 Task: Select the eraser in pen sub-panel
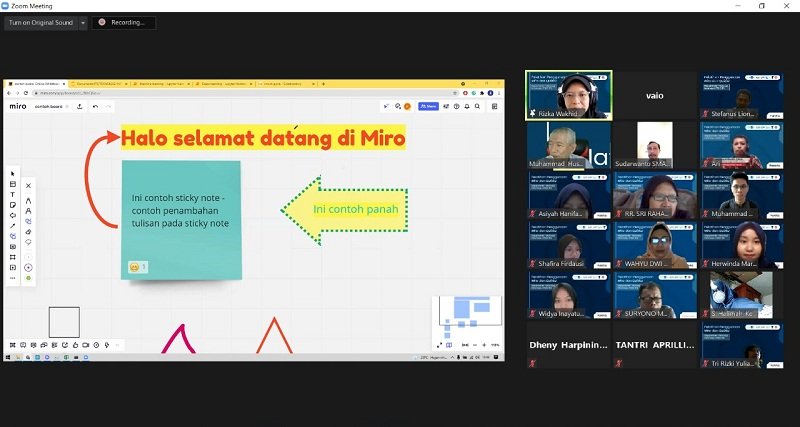pyautogui.click(x=28, y=232)
